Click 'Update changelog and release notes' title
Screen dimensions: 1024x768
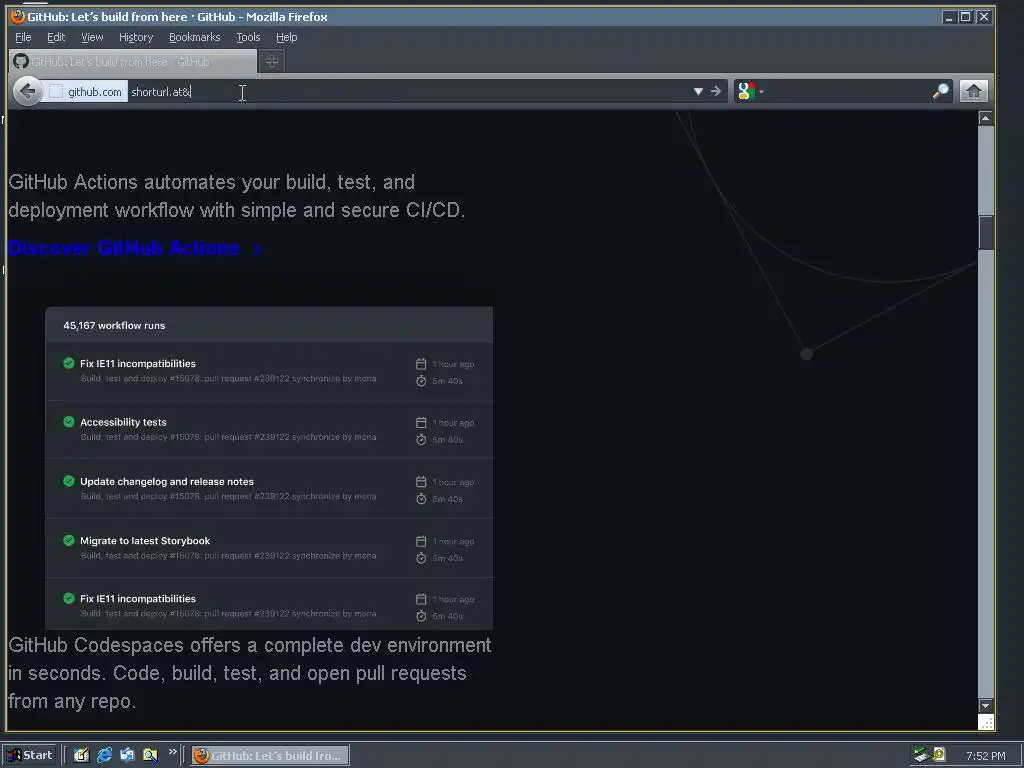pos(167,481)
